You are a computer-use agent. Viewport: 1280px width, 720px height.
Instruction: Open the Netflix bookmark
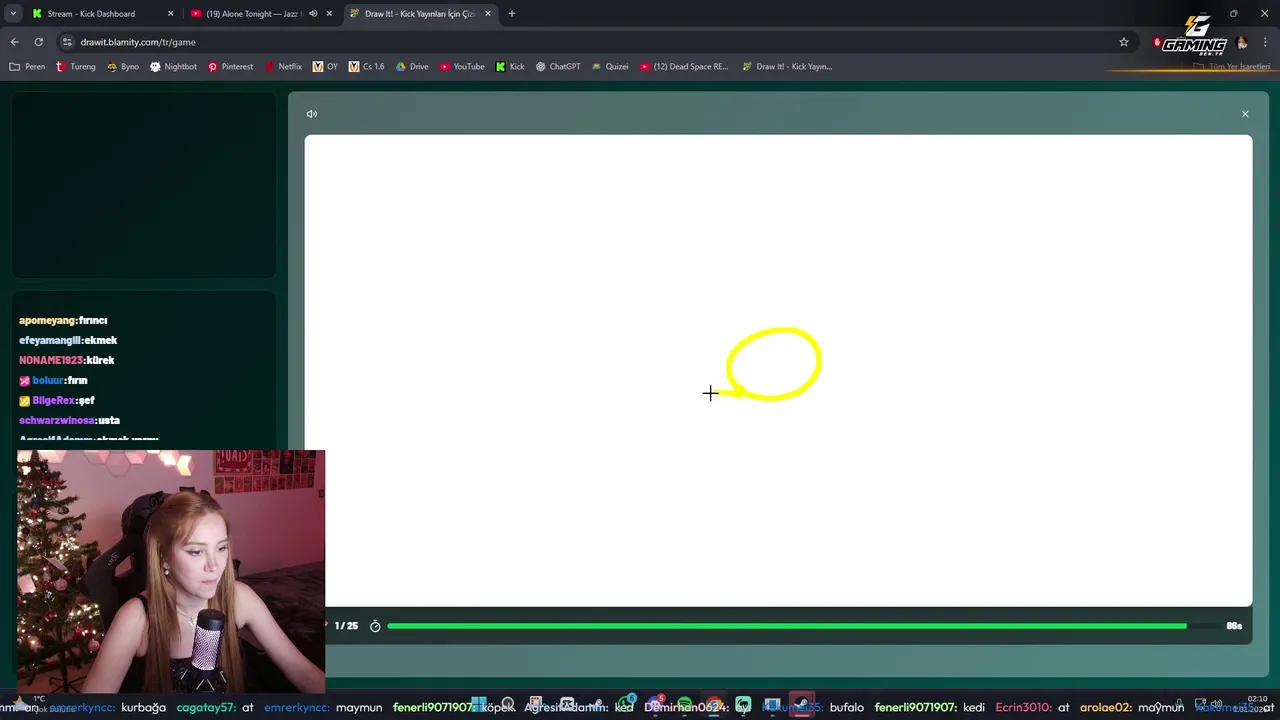click(x=283, y=66)
